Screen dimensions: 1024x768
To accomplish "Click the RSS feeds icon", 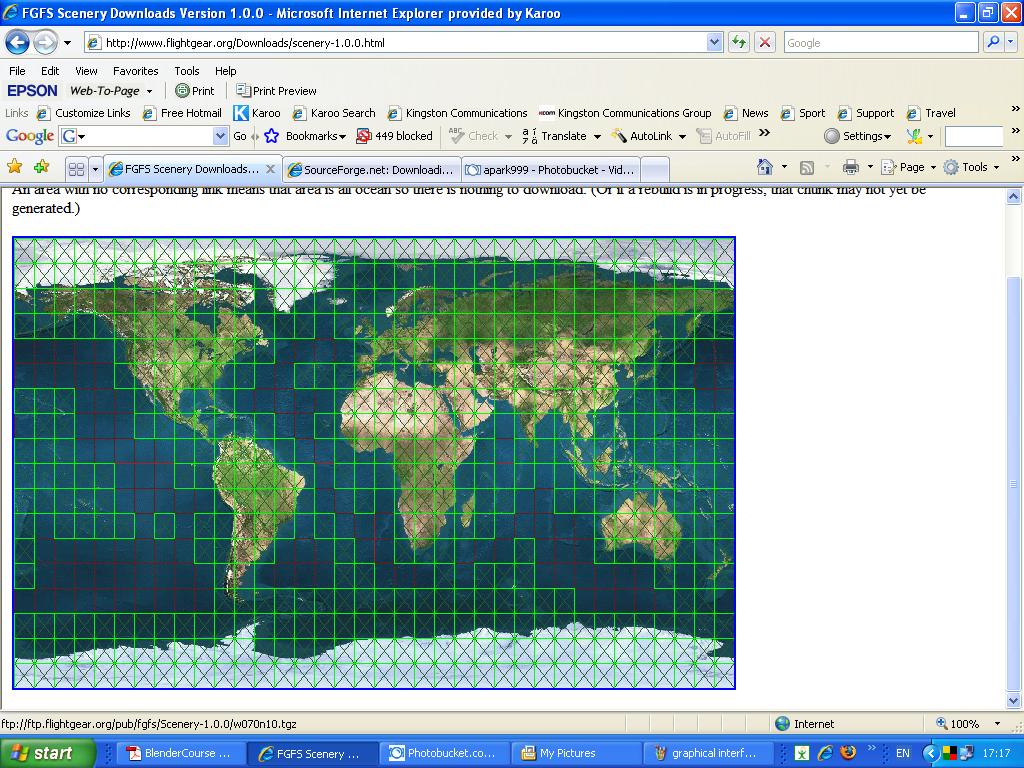I will point(807,168).
